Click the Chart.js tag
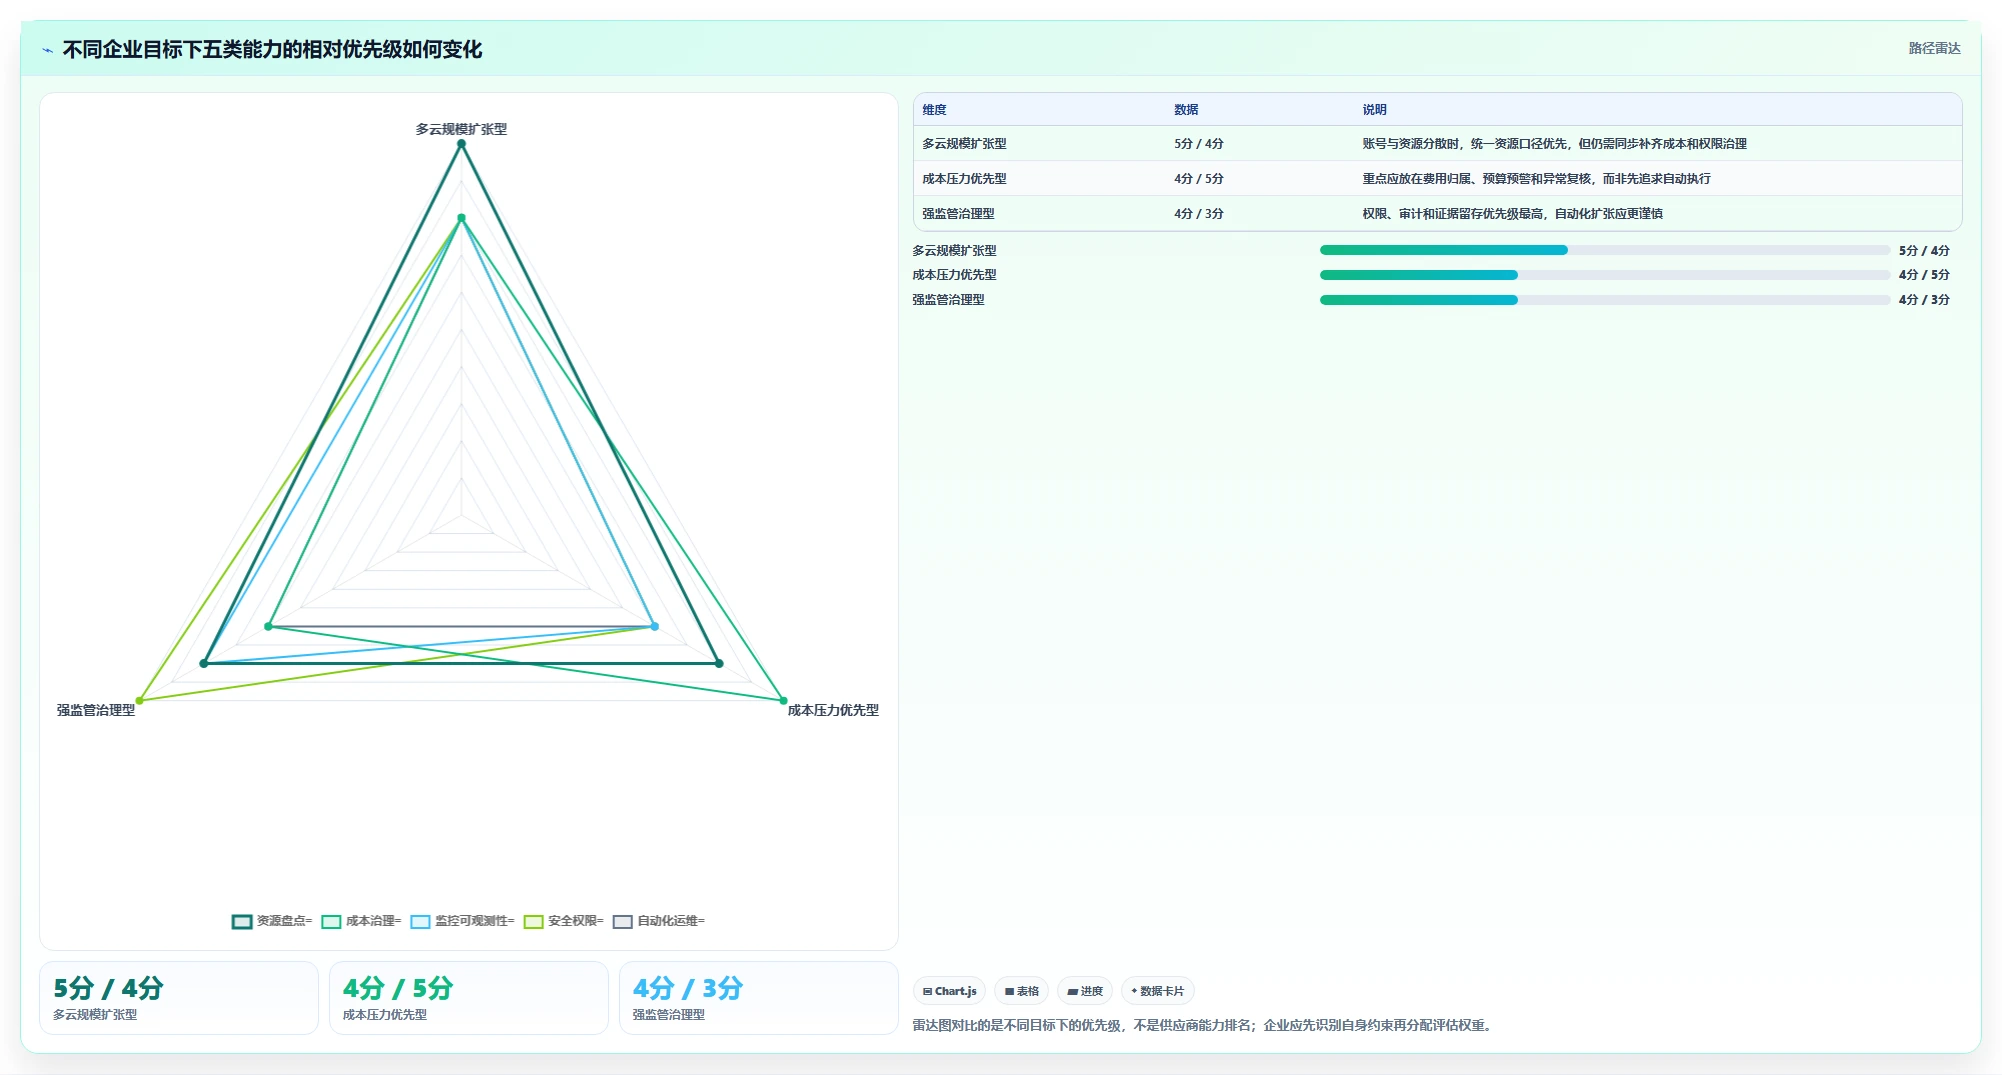Viewport: 2002px width, 1075px height. tap(949, 991)
